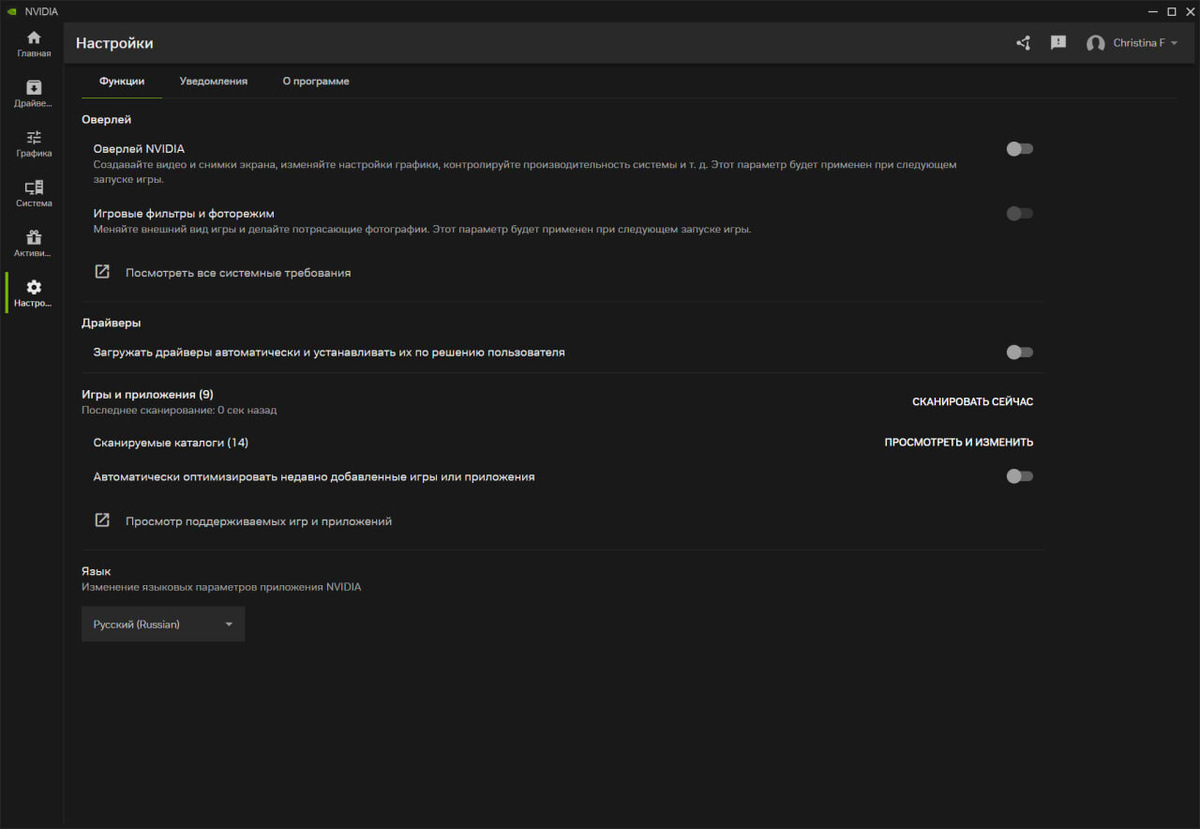Open the Главная home sidebar icon
The width and height of the screenshot is (1200, 829).
(33, 44)
